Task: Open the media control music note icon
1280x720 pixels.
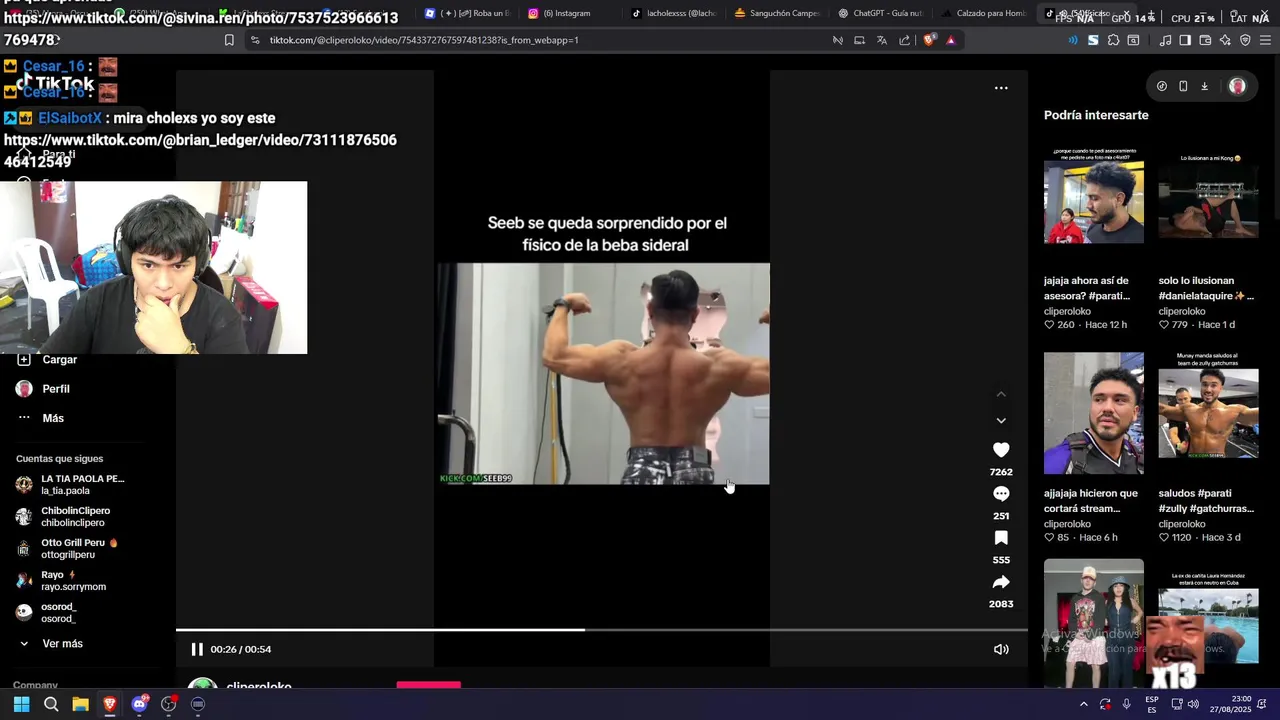Action: tap(1165, 40)
